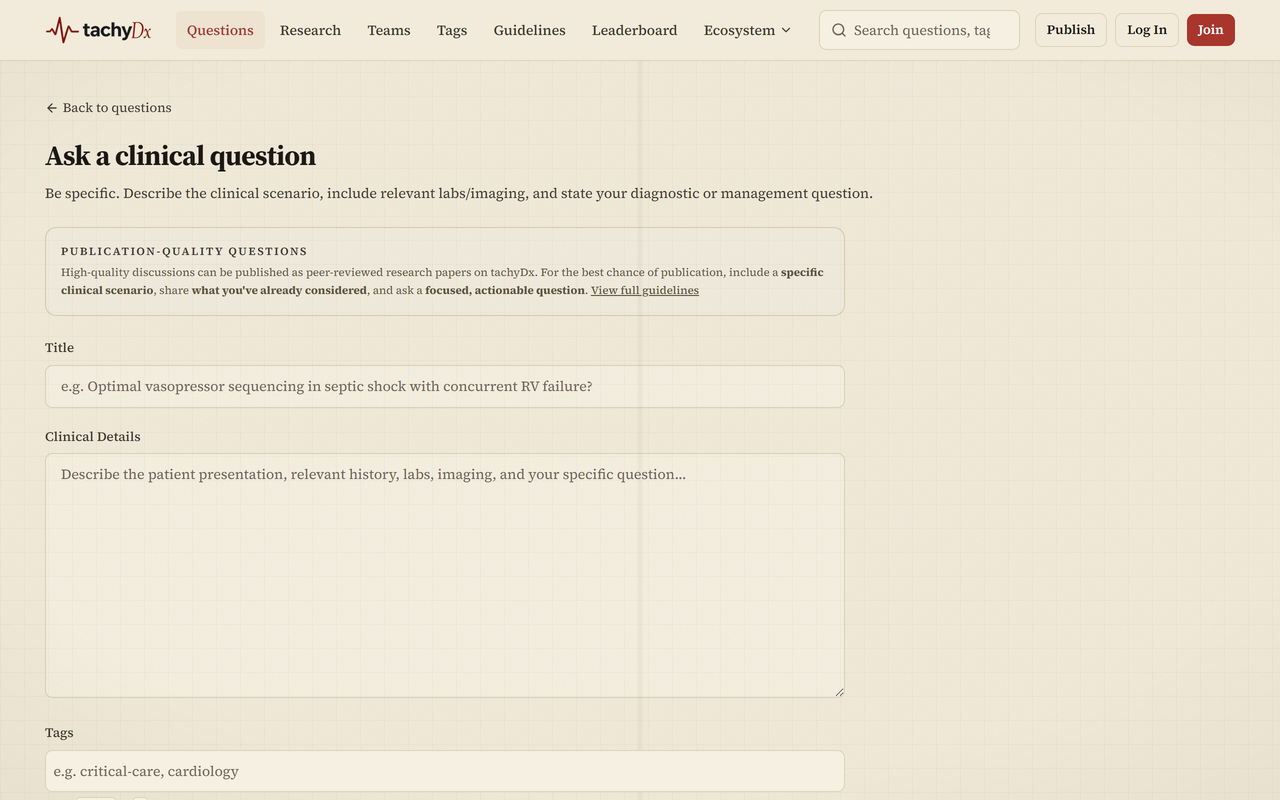Click the 'Tags' field label
This screenshot has width=1280, height=800.
(x=59, y=733)
